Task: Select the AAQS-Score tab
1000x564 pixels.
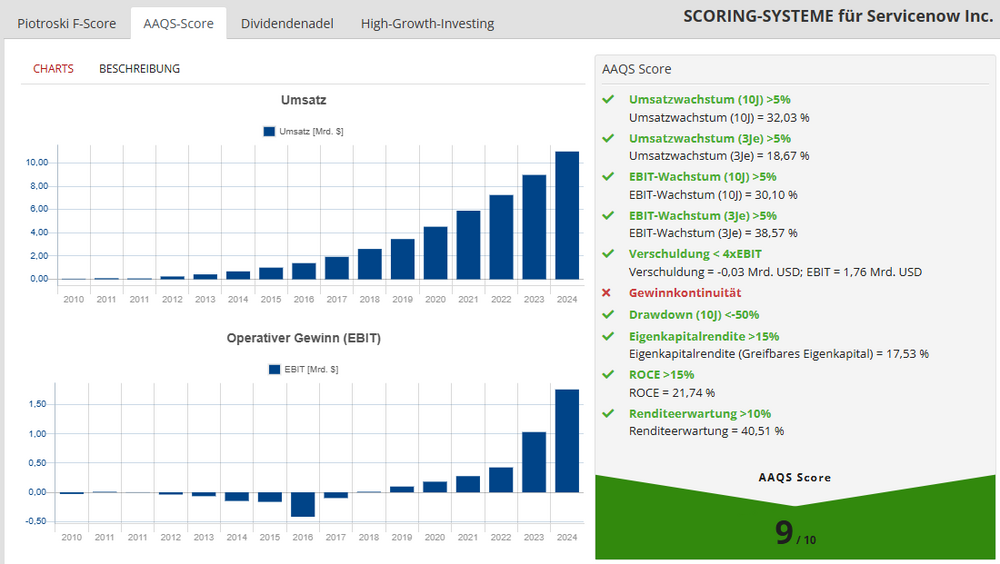Action: (x=179, y=24)
